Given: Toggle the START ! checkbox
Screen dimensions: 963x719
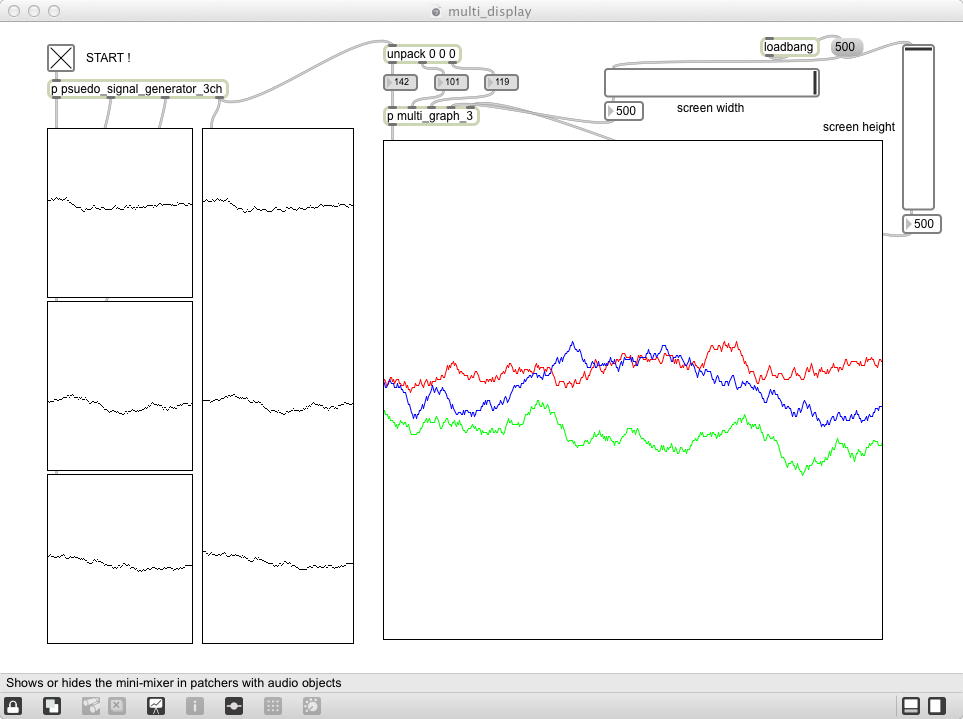Looking at the screenshot, I should coord(61,58).
